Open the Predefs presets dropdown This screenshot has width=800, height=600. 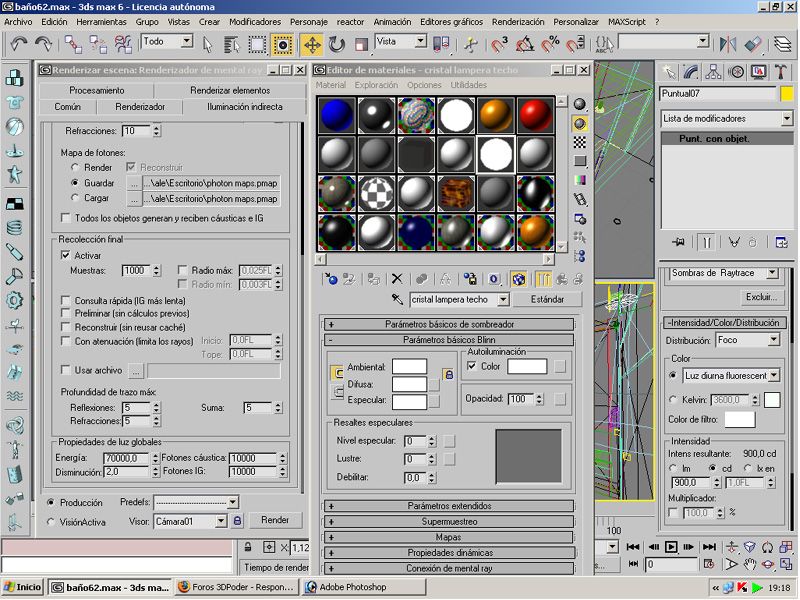click(x=233, y=502)
